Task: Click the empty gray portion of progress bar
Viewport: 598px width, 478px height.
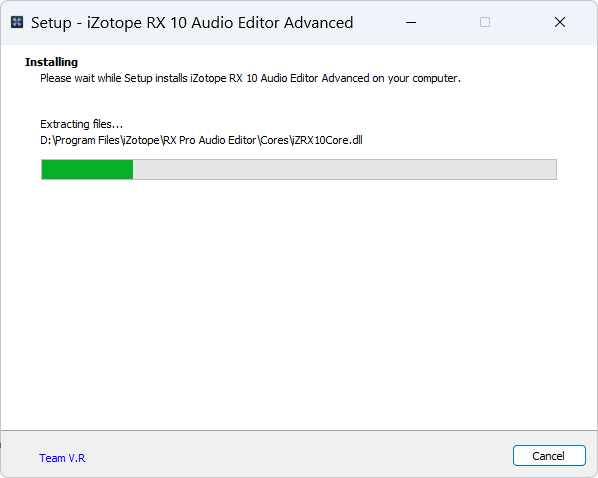Action: tap(344, 169)
